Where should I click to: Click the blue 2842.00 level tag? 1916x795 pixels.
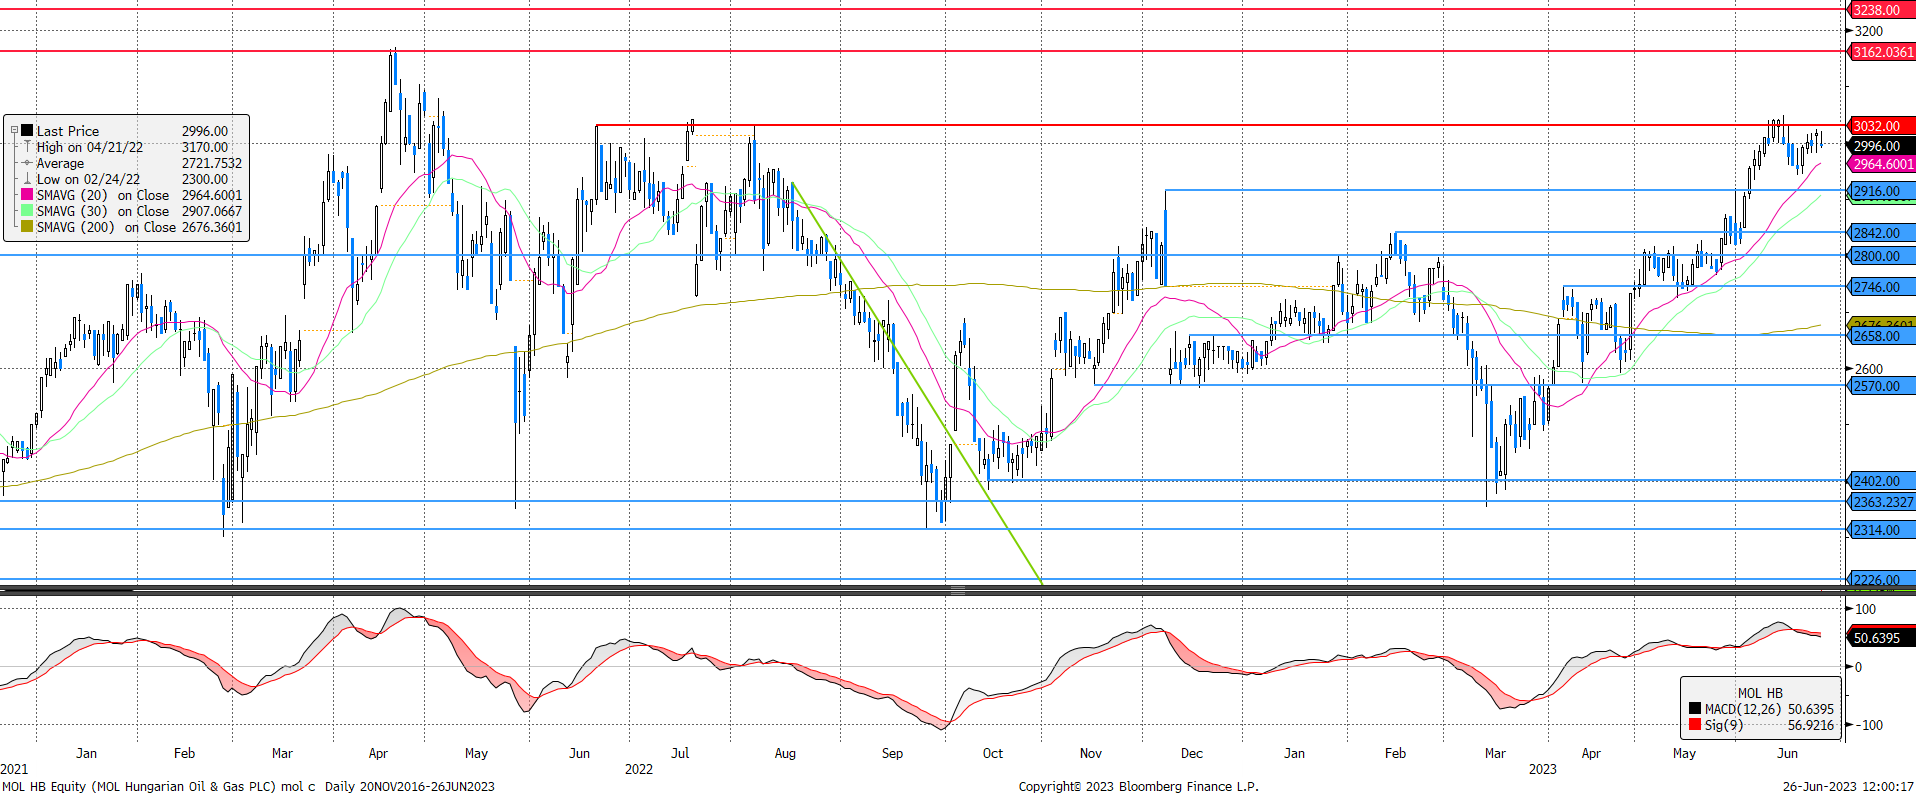pos(1880,233)
